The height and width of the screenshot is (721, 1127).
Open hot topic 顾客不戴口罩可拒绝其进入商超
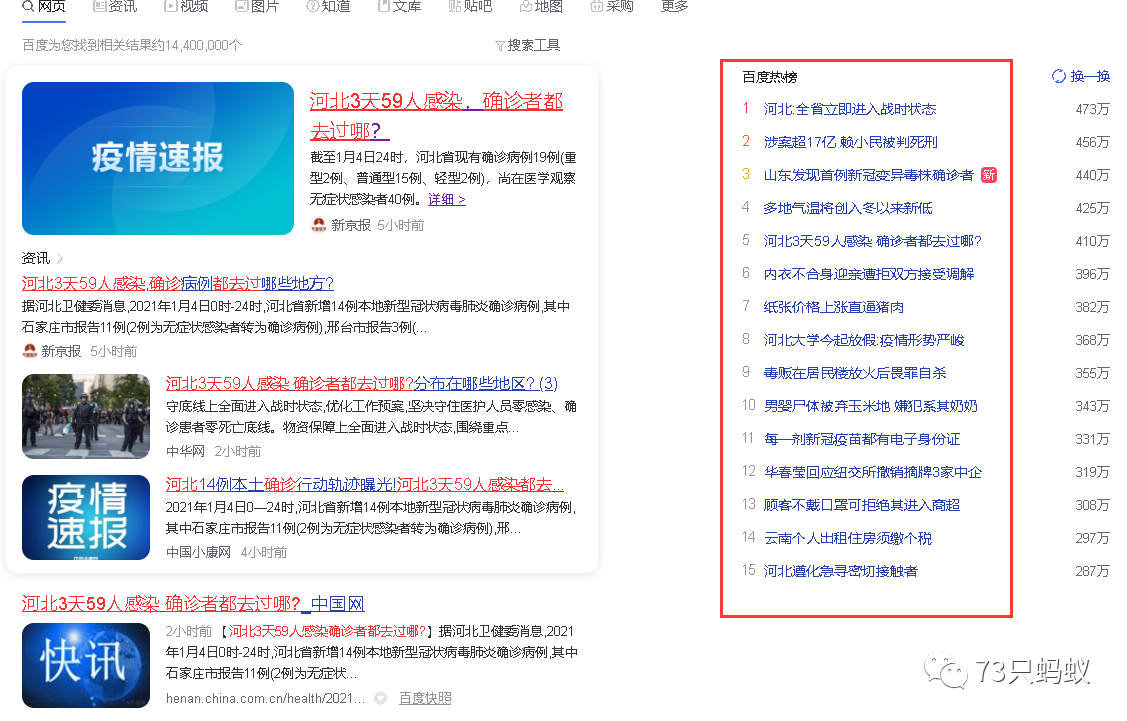[x=862, y=505]
